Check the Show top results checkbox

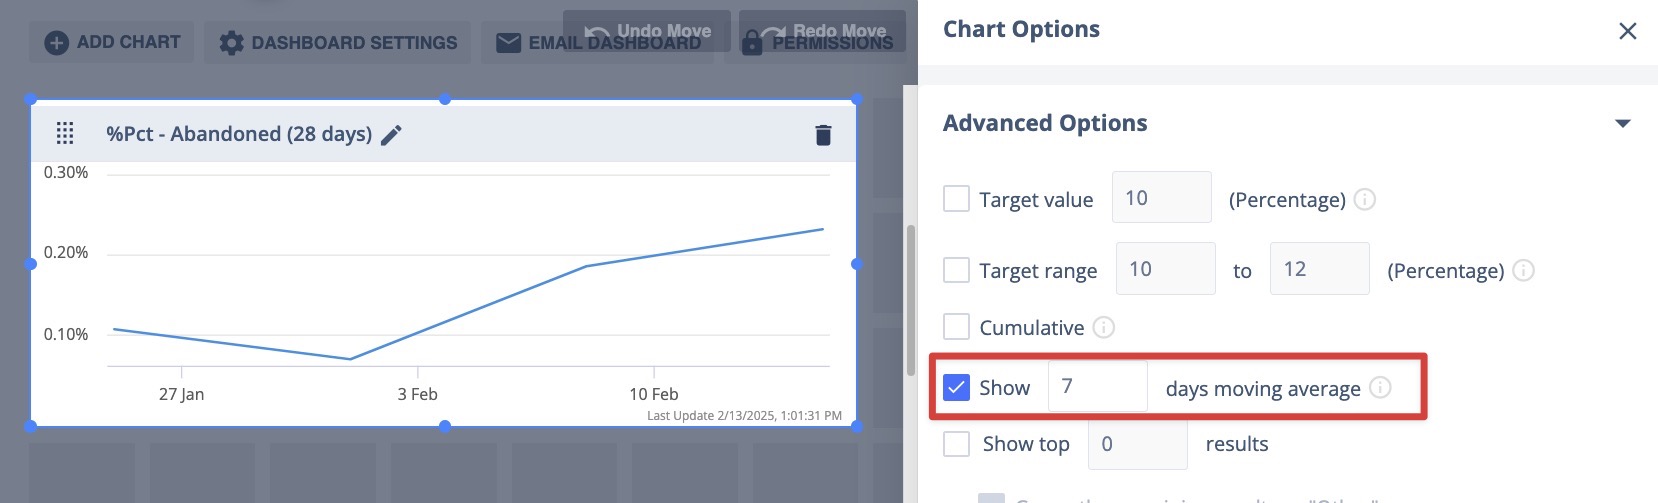click(956, 444)
